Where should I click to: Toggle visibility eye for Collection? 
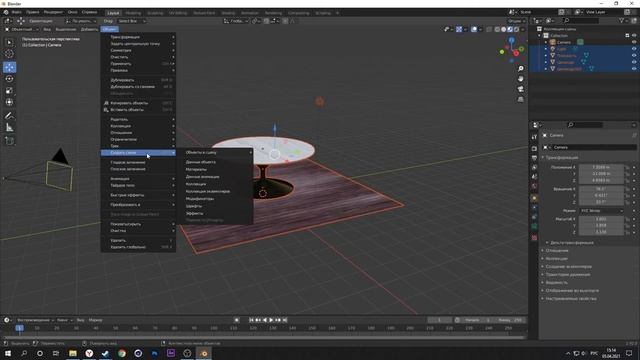point(634,36)
